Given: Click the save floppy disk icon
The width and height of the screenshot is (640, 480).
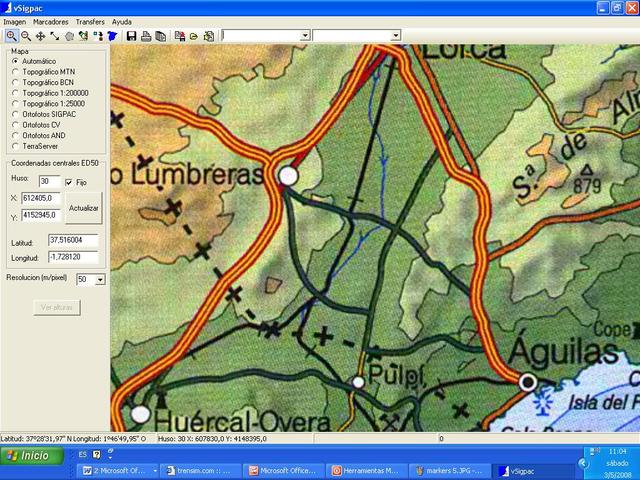Looking at the screenshot, I should (131, 35).
